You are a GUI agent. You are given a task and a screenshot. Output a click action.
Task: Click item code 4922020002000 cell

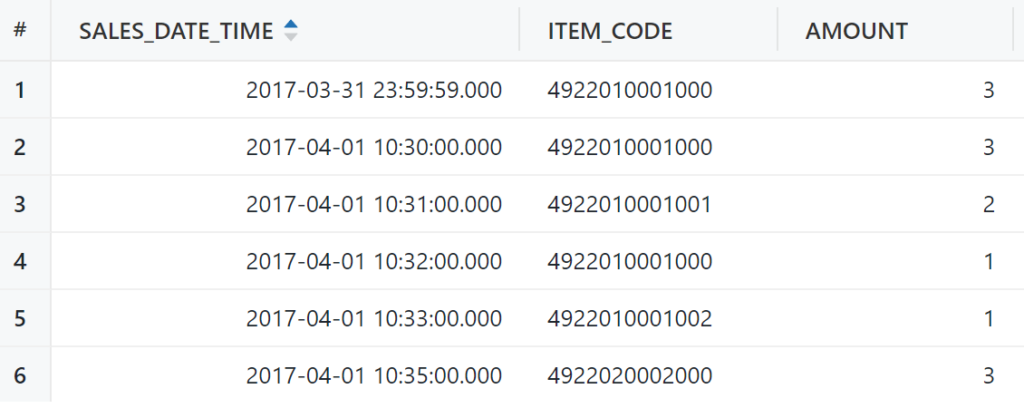click(x=630, y=375)
